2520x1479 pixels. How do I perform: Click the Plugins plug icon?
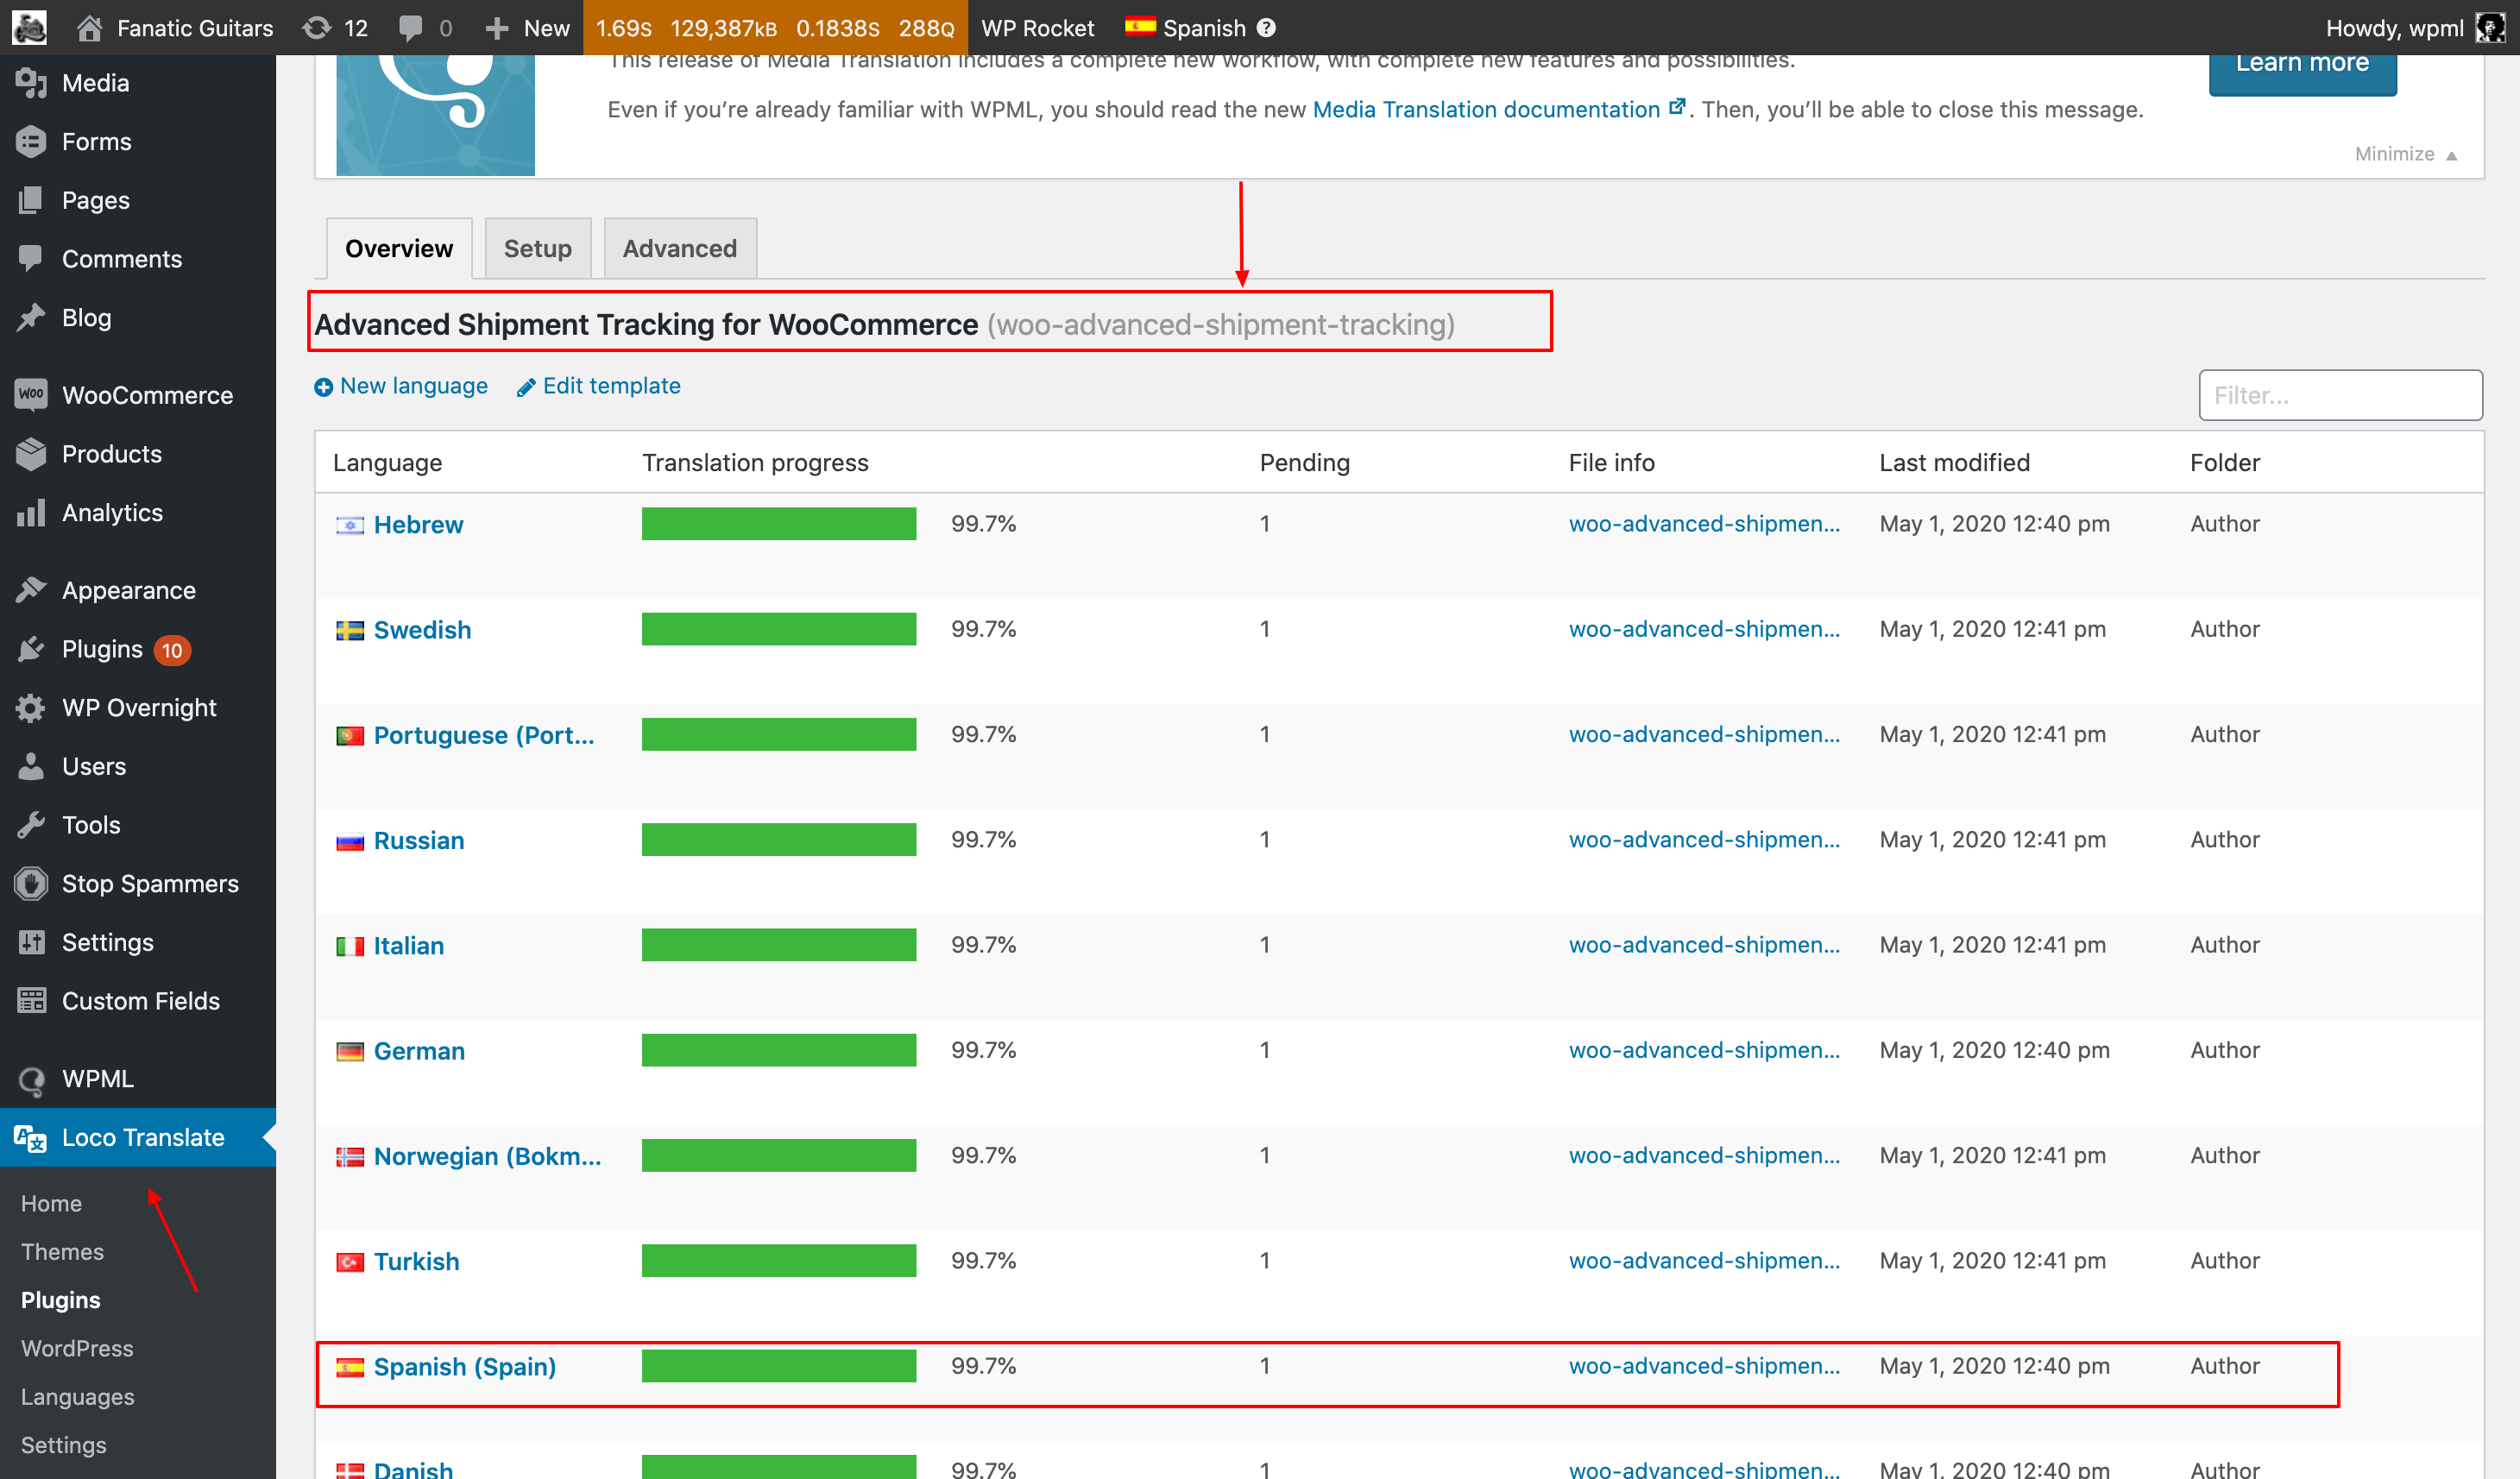31,649
